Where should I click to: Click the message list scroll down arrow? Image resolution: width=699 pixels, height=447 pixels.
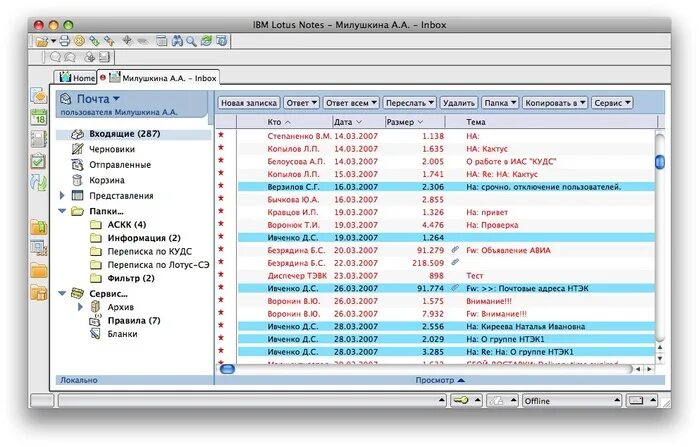coord(660,358)
